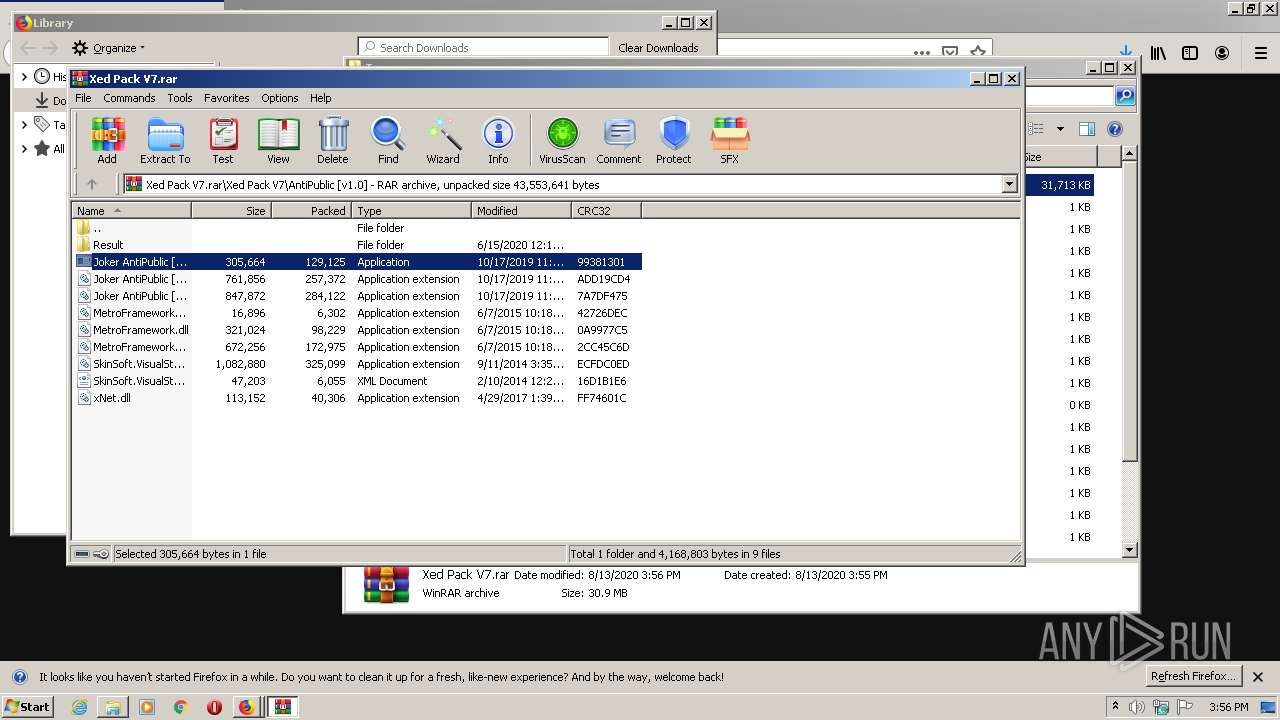Select the xNet.dll file row
This screenshot has height=720, width=1280.
pos(357,398)
